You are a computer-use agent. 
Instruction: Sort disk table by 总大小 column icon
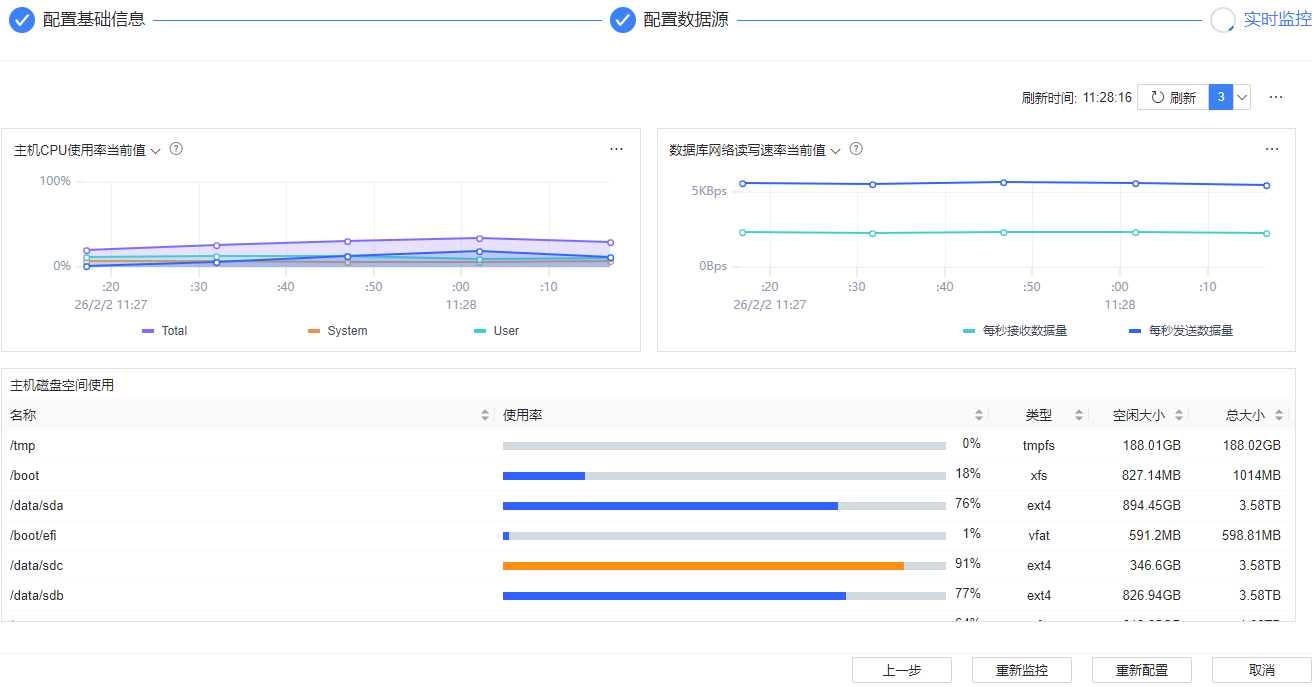point(1279,415)
